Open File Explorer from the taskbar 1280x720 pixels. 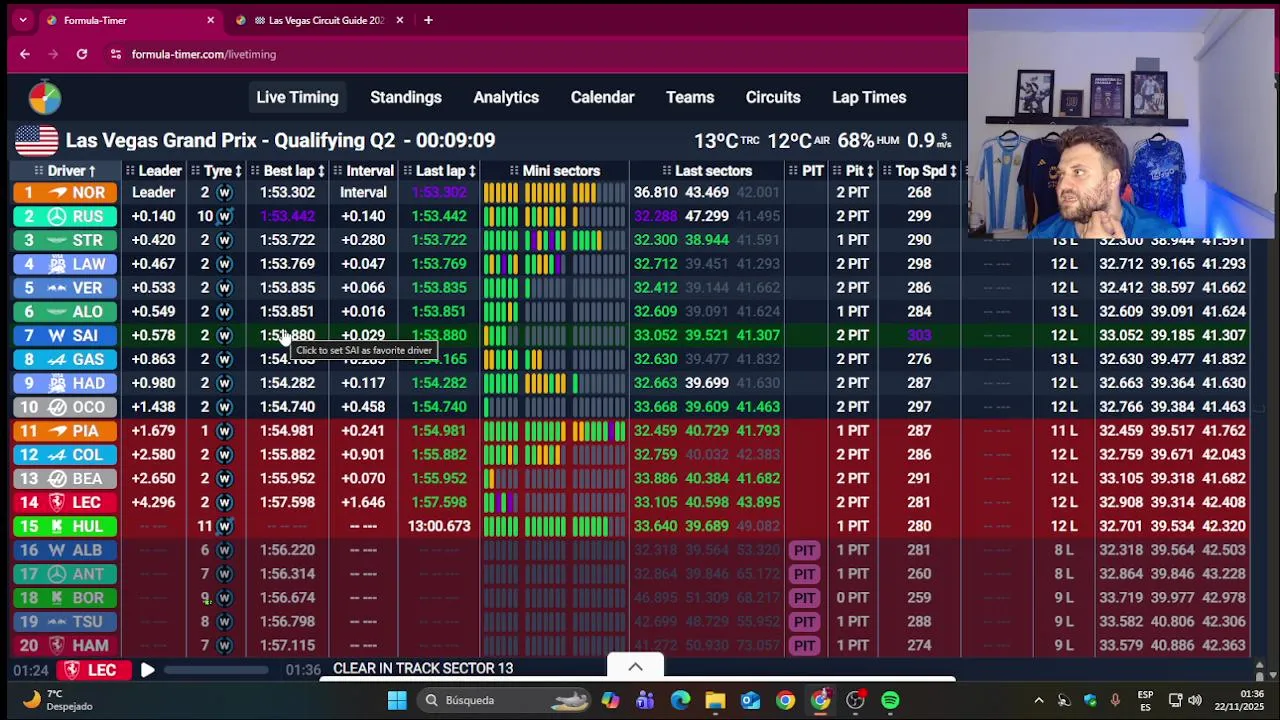click(715, 700)
